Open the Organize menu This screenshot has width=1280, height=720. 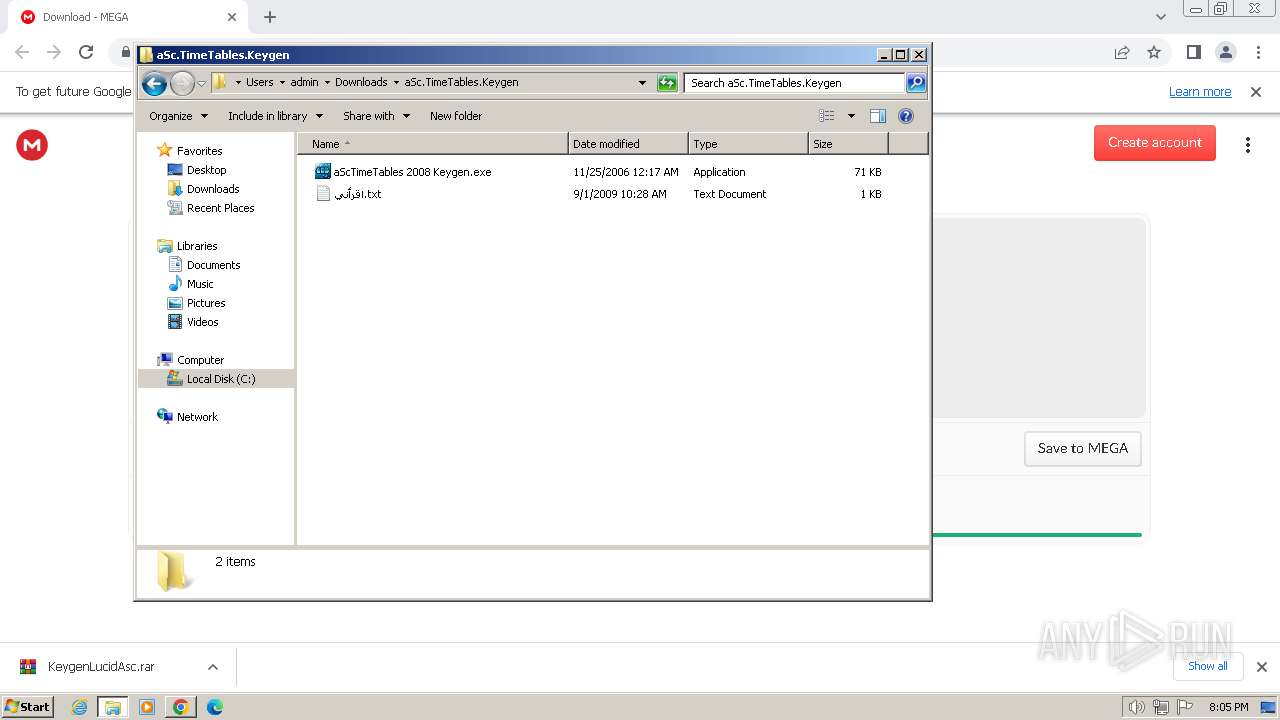pos(179,116)
